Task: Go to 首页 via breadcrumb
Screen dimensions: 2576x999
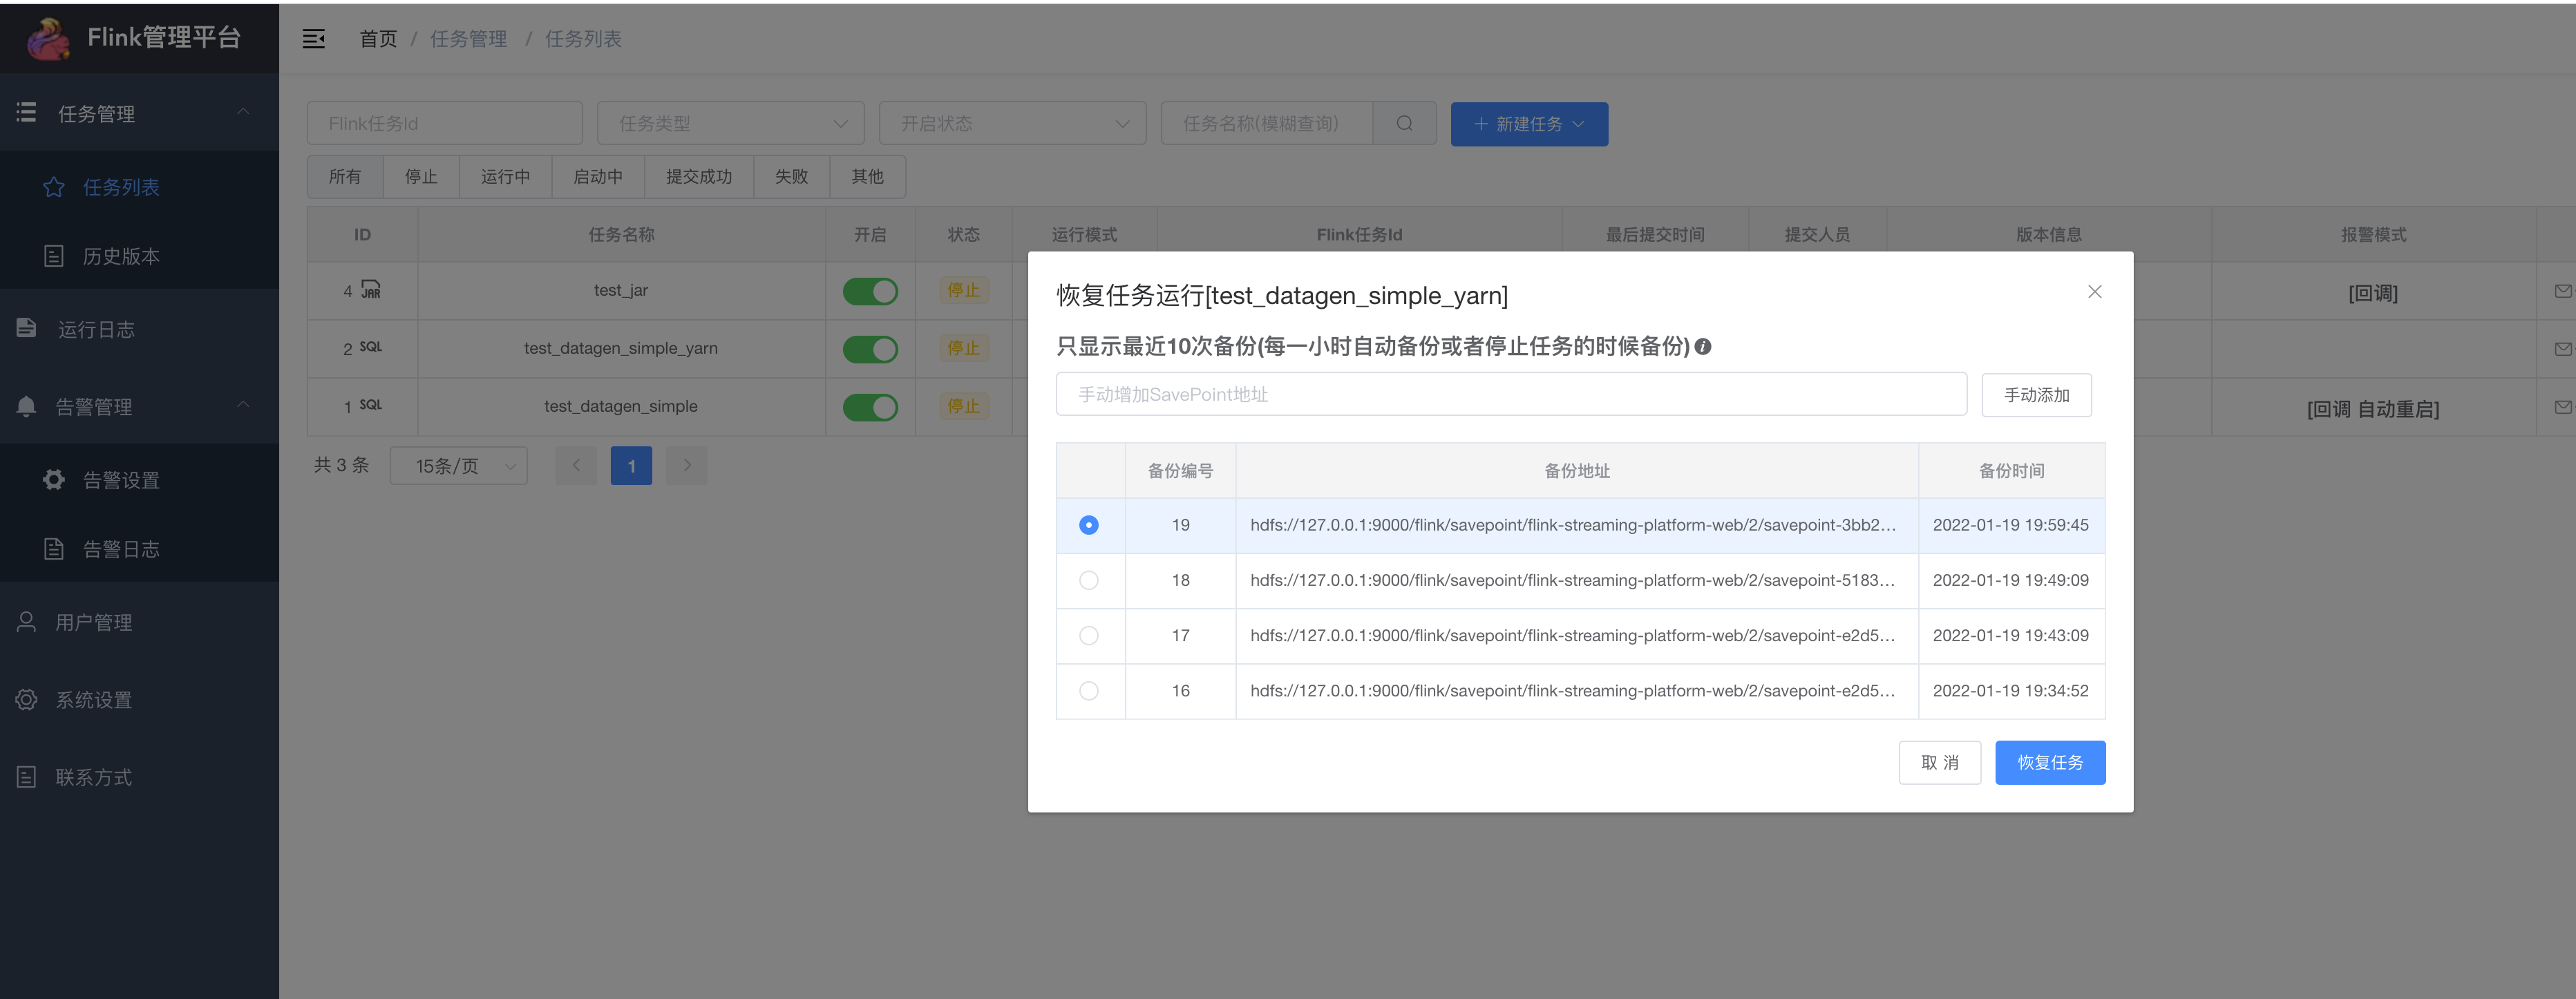Action: 378,39
